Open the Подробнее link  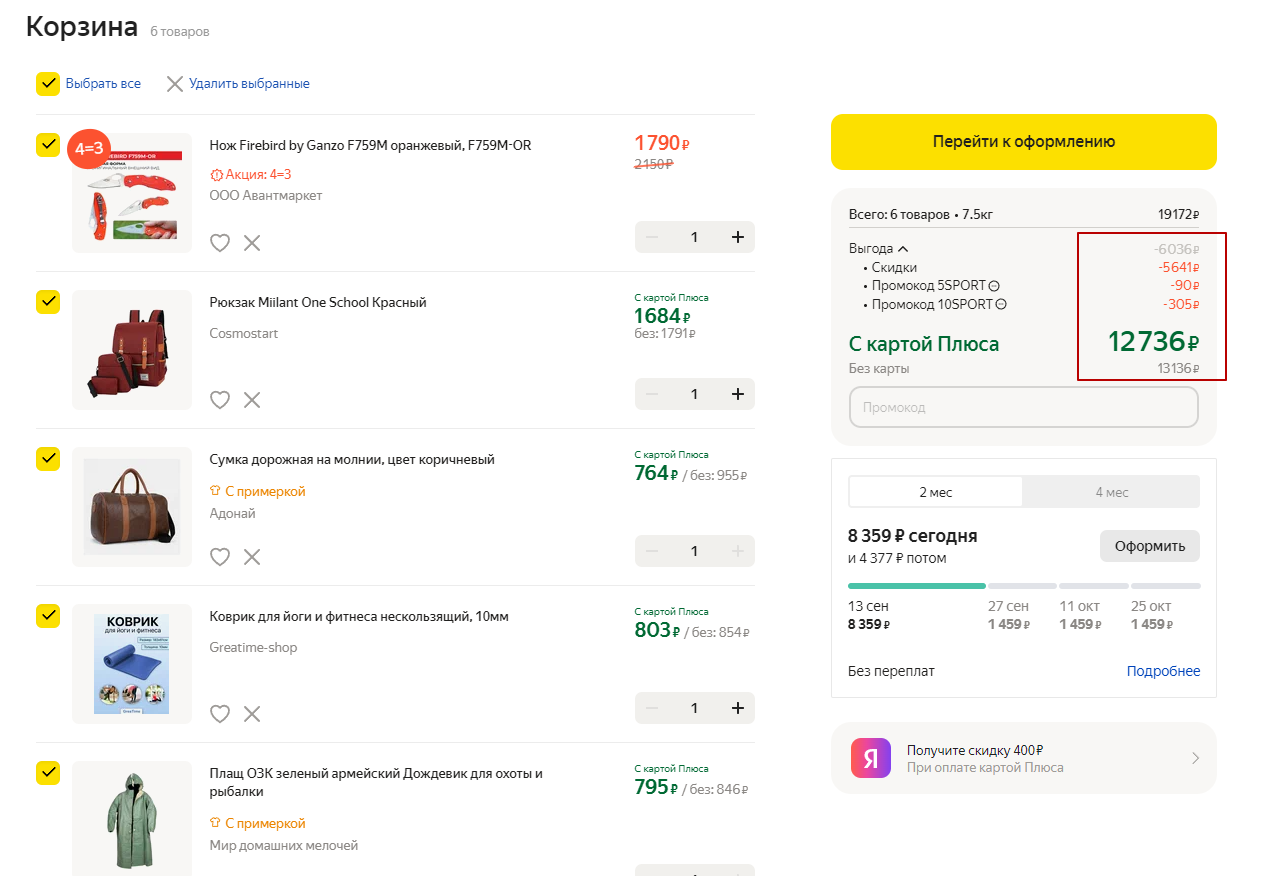[x=1163, y=671]
